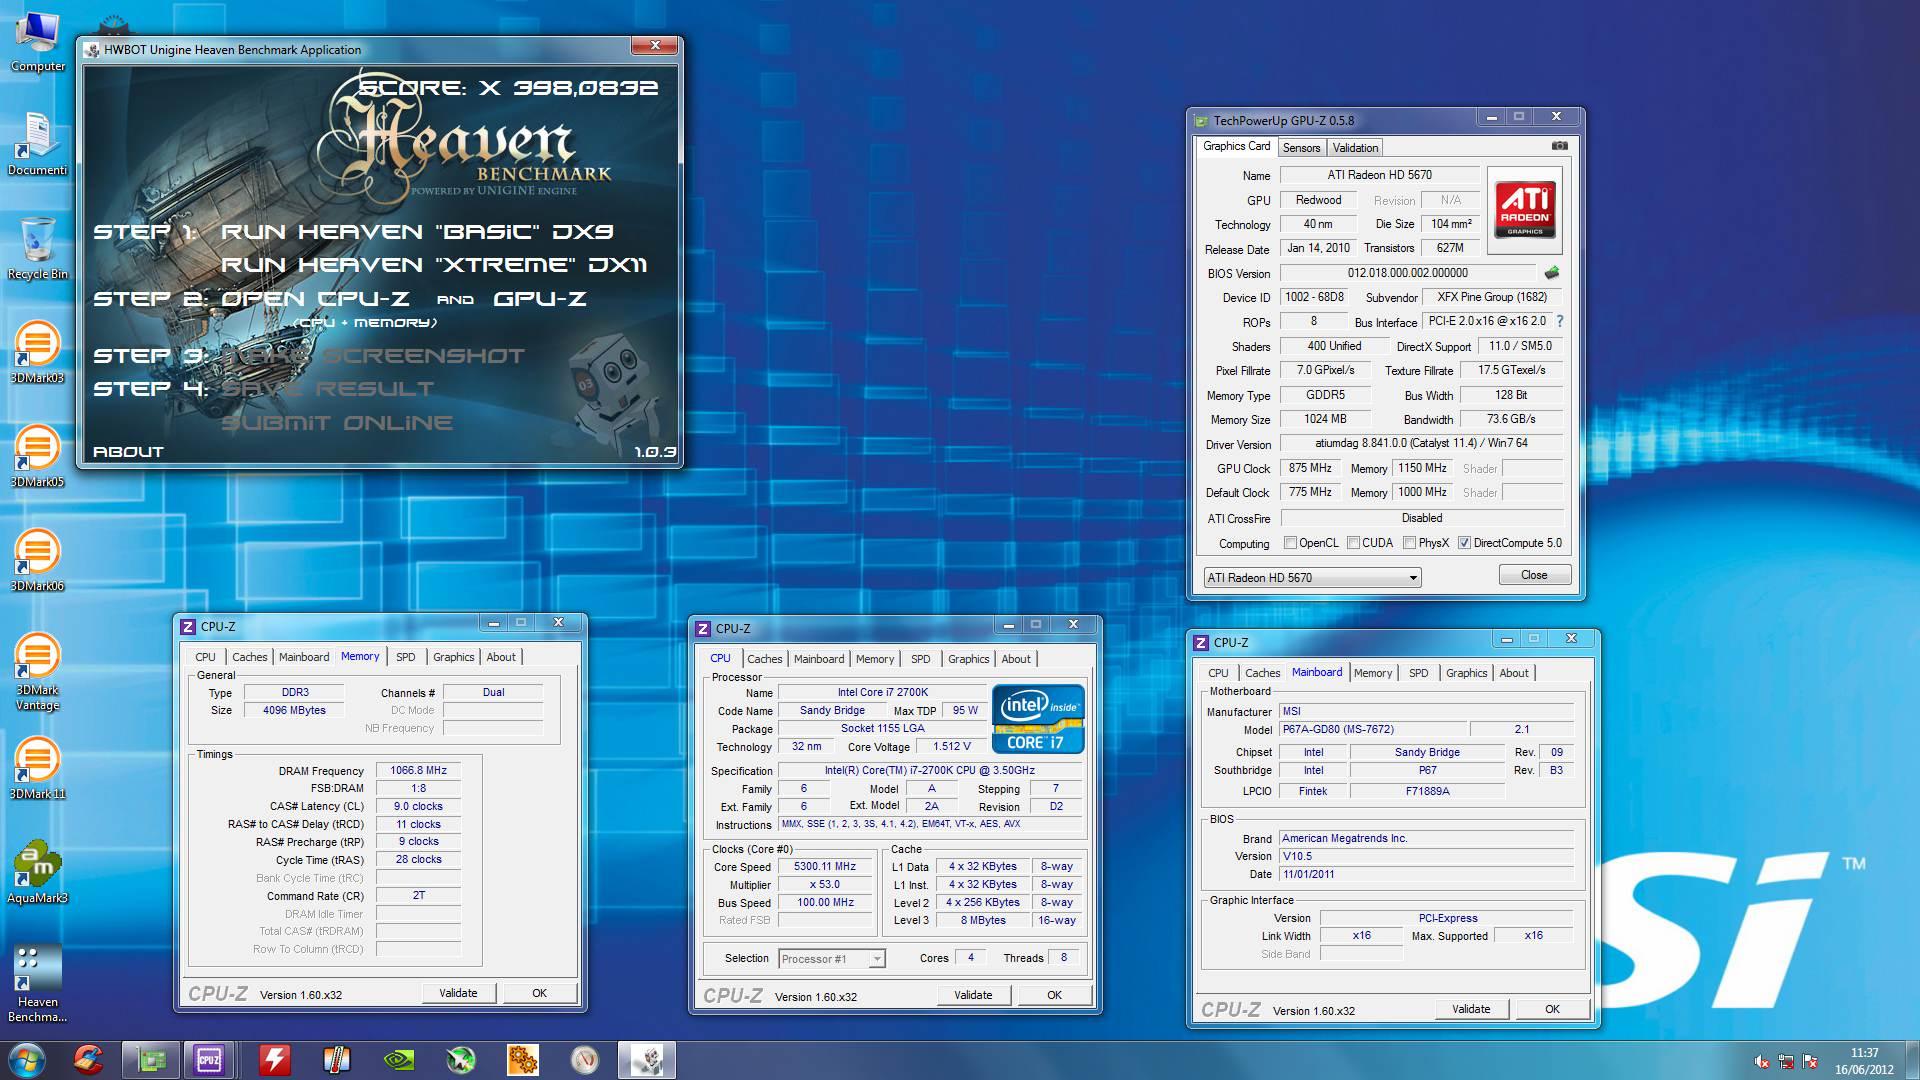Launch 3DMark11 desktop shortcut
This screenshot has width=1920, height=1080.
pyautogui.click(x=37, y=769)
